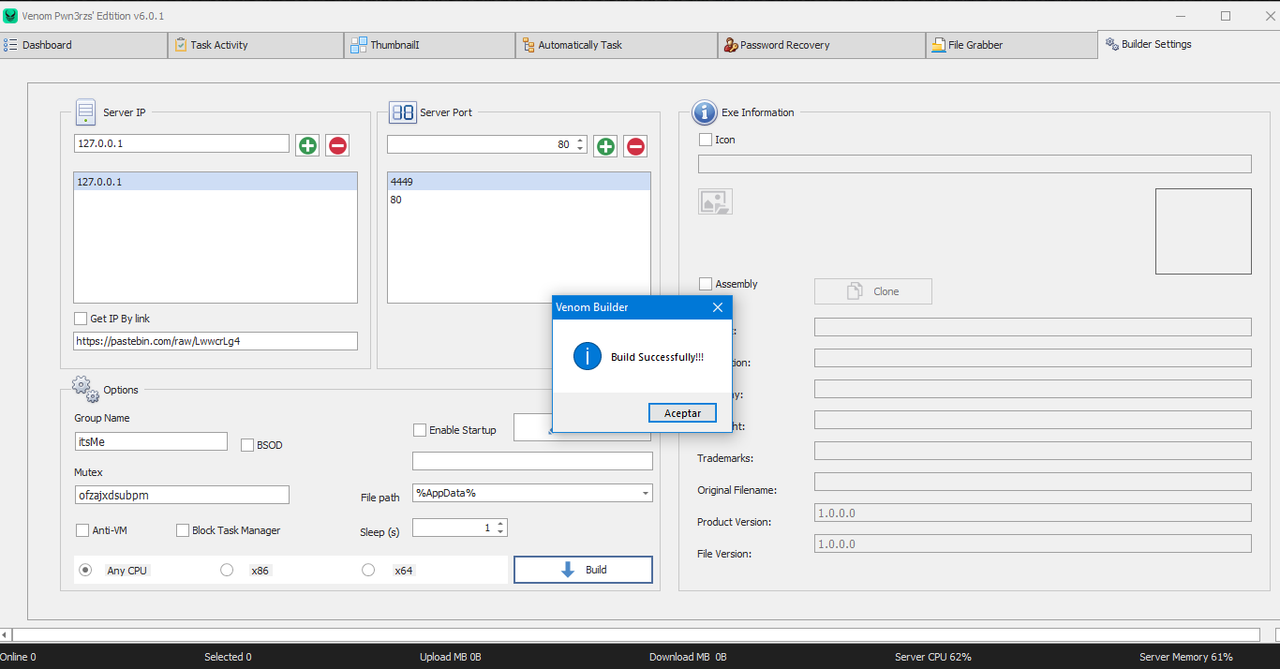Click the Sleep (s) value field
The image size is (1280, 669).
coord(453,527)
